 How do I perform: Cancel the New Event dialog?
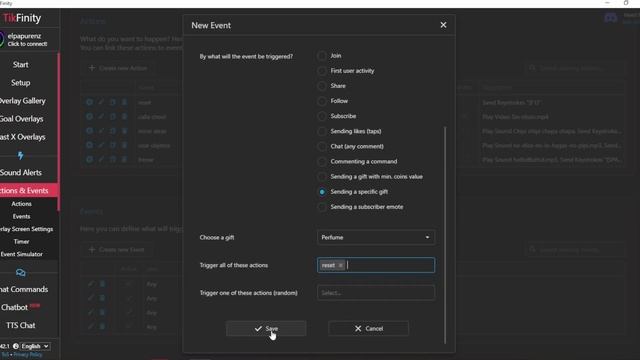pyautogui.click(x=368, y=329)
